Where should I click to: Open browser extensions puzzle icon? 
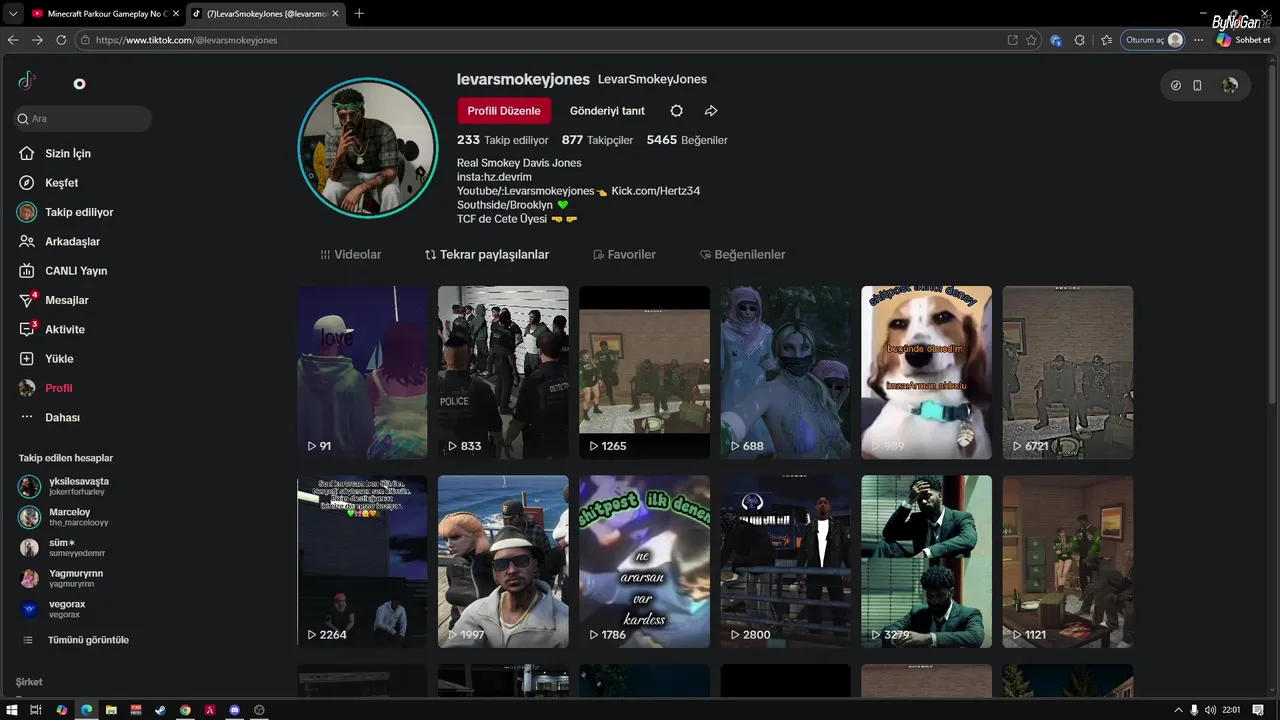click(1080, 40)
